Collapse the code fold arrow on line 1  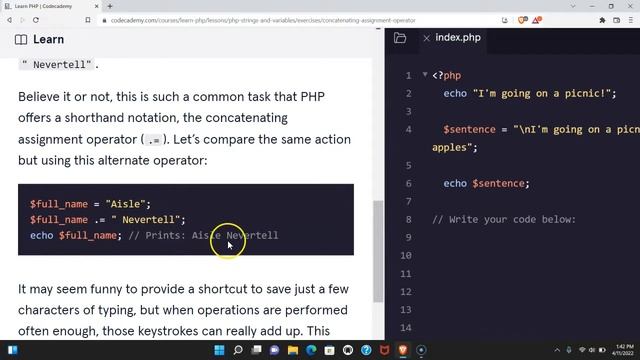click(425, 74)
